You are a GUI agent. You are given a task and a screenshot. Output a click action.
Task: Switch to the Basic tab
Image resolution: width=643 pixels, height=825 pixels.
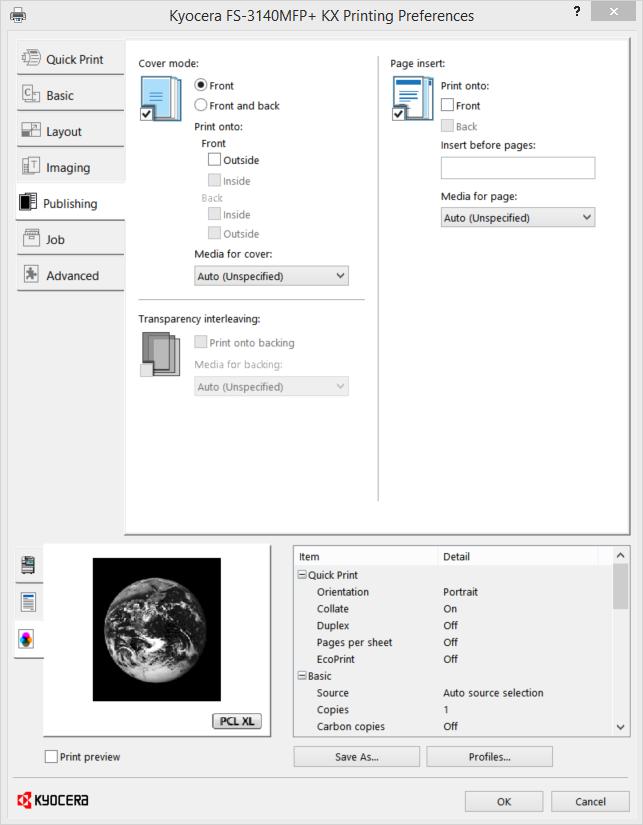point(71,94)
